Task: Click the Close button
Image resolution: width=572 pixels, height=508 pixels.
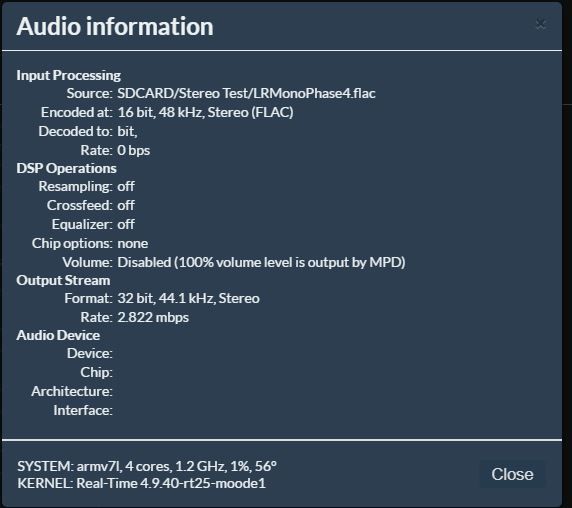Action: click(512, 474)
